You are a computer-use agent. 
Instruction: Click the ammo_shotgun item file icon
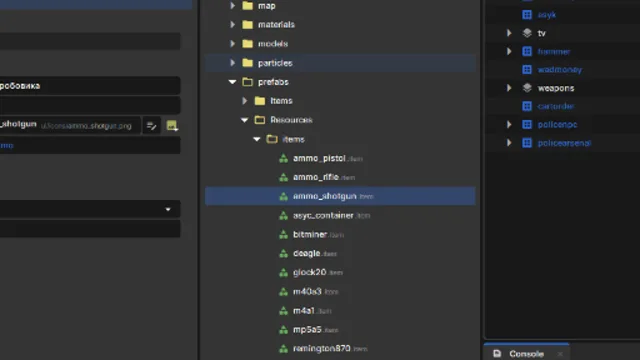(x=283, y=196)
